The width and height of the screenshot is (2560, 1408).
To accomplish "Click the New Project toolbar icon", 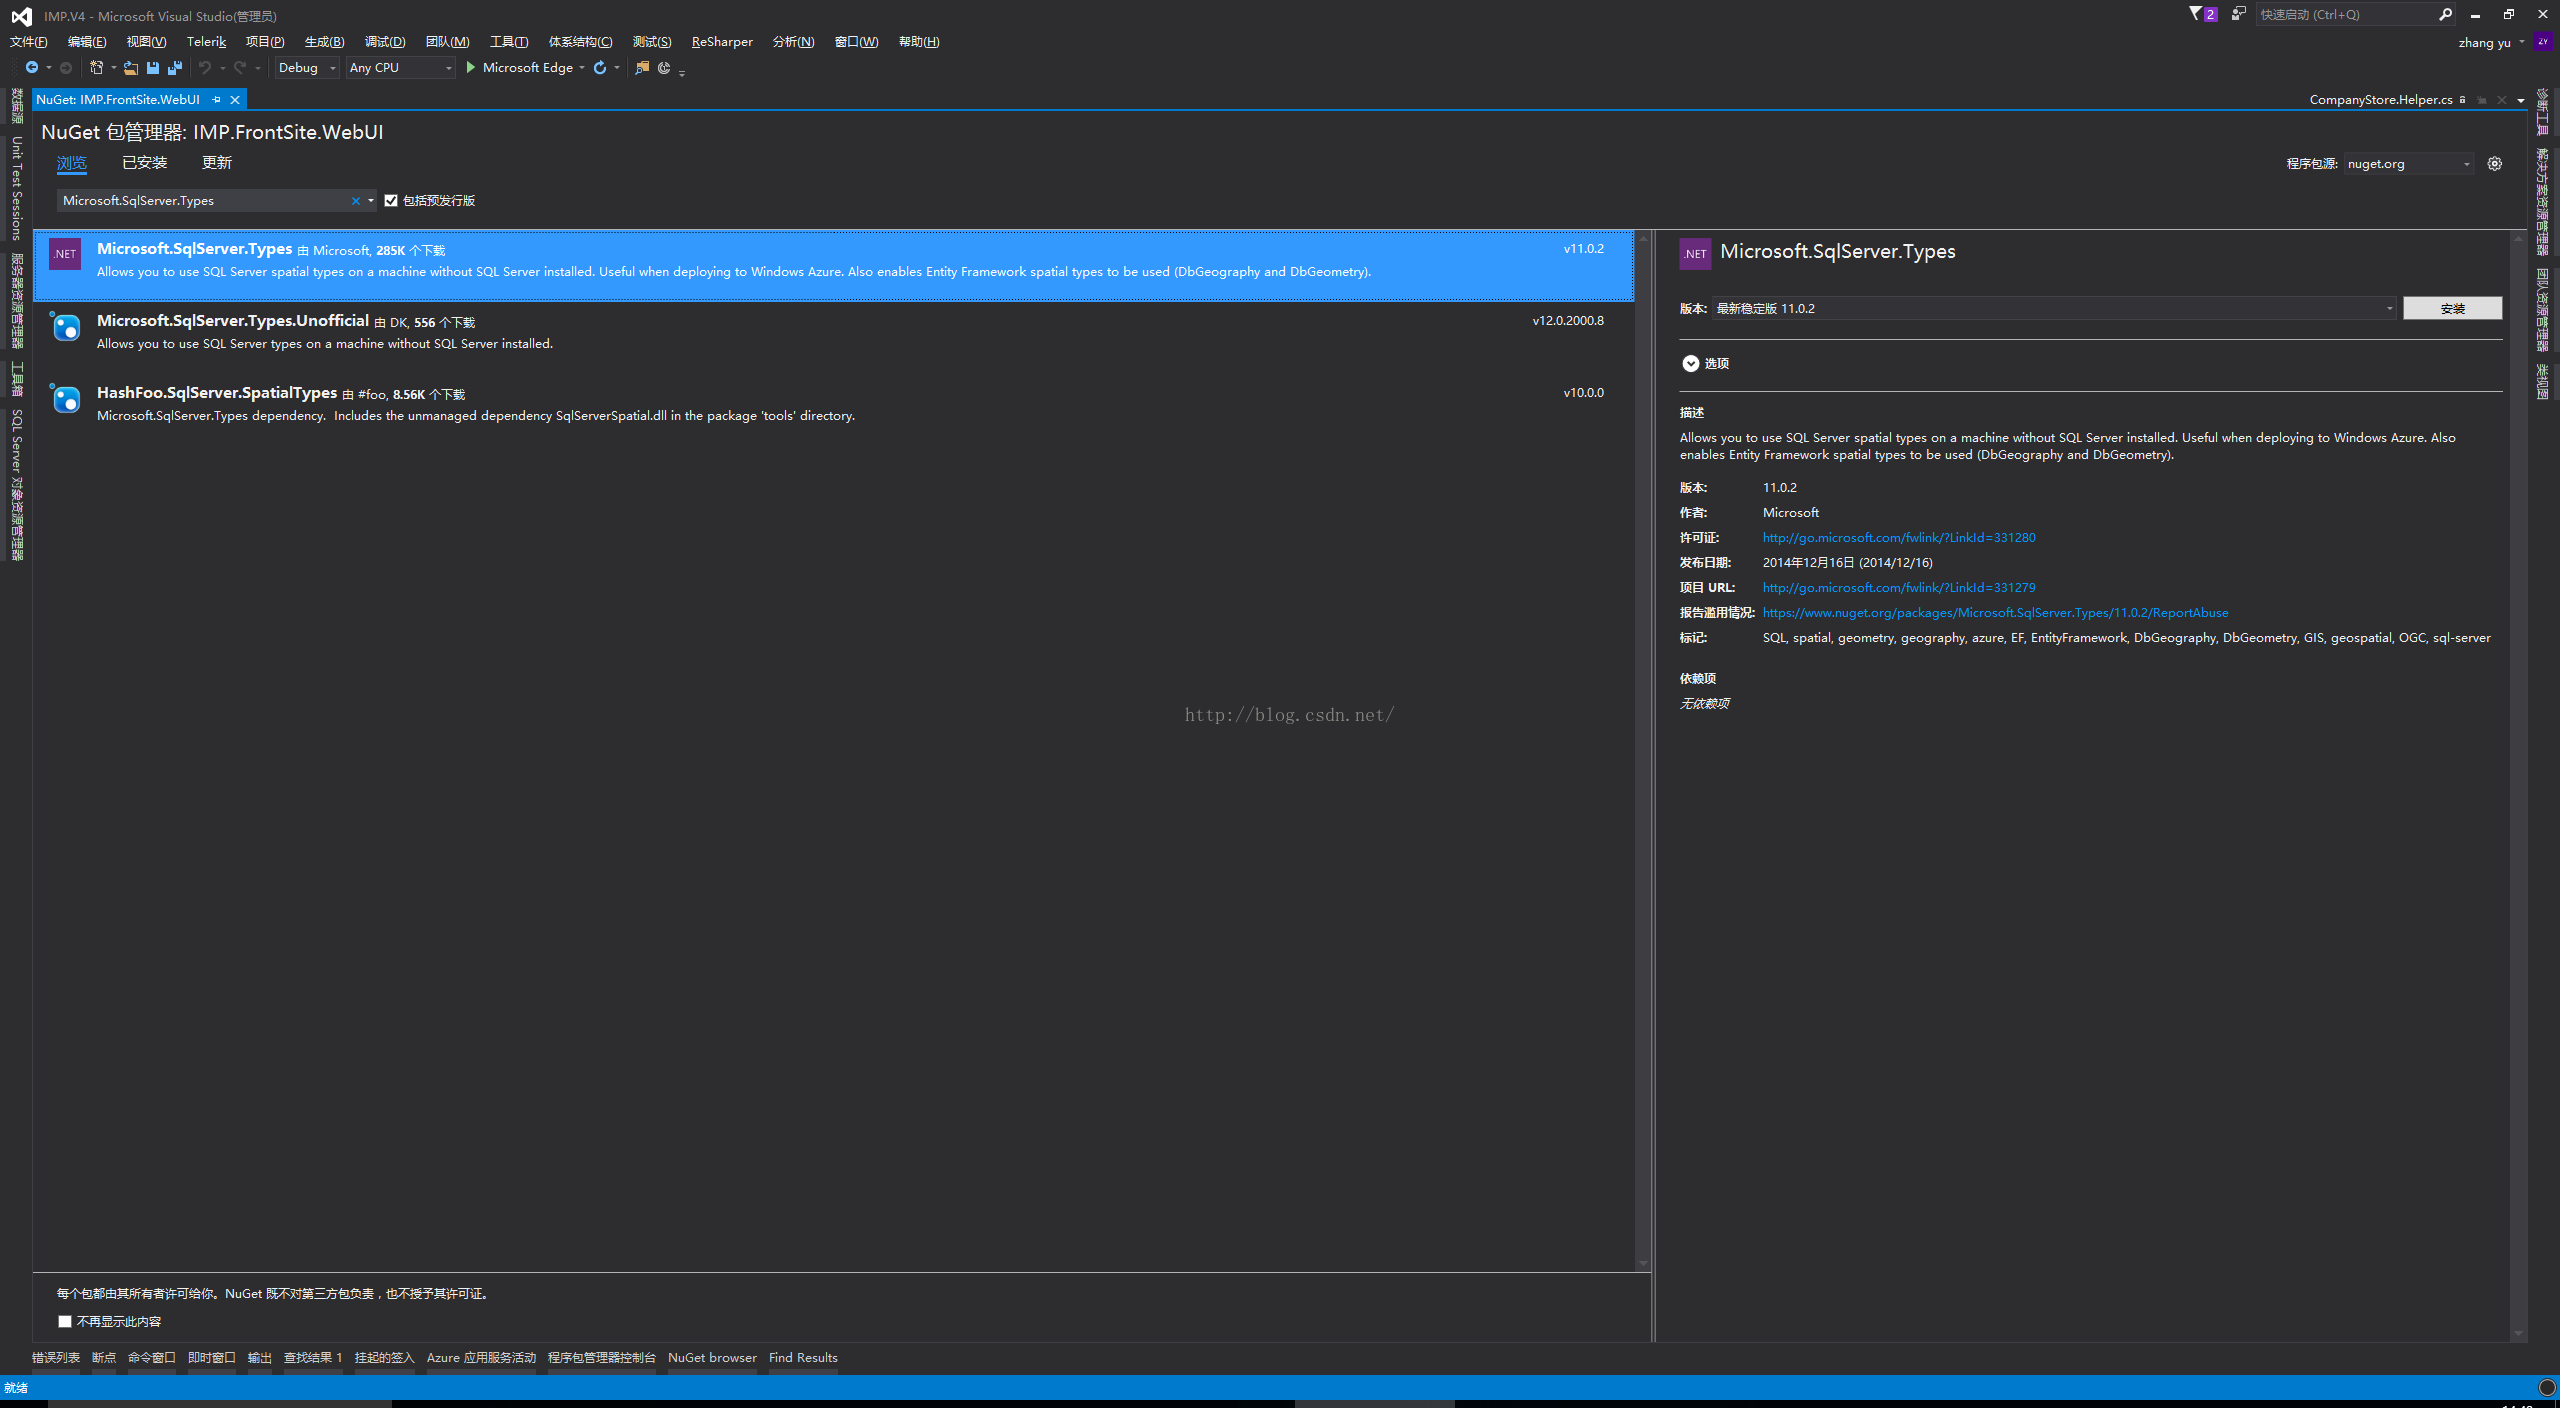I will [97, 67].
